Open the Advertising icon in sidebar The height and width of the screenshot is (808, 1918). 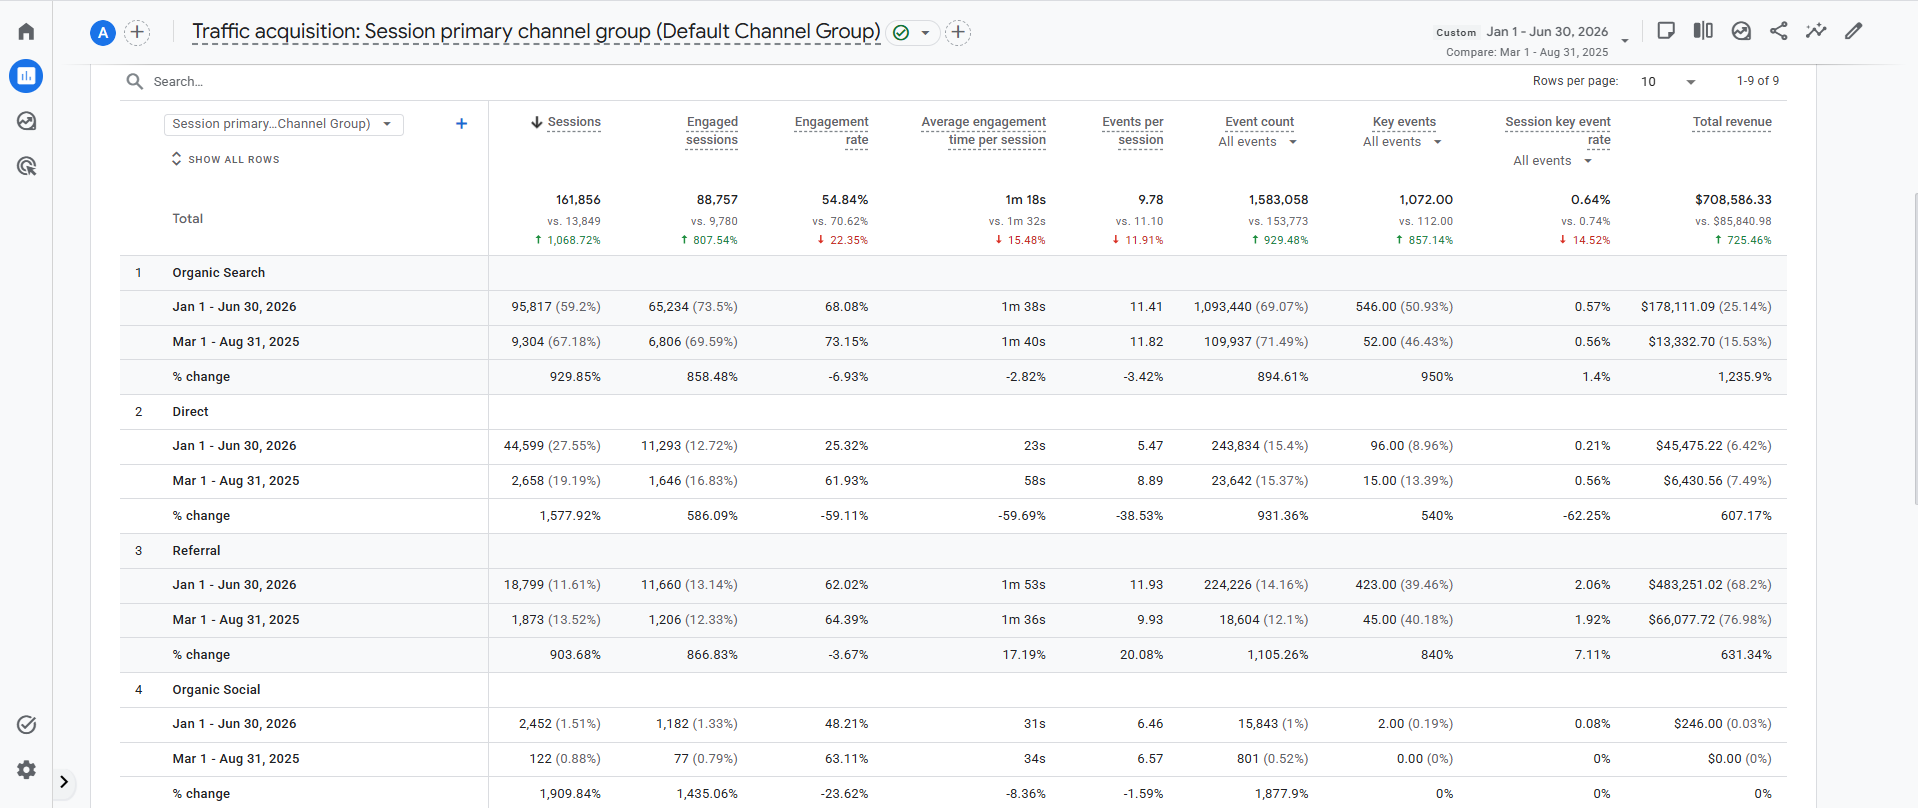point(26,166)
